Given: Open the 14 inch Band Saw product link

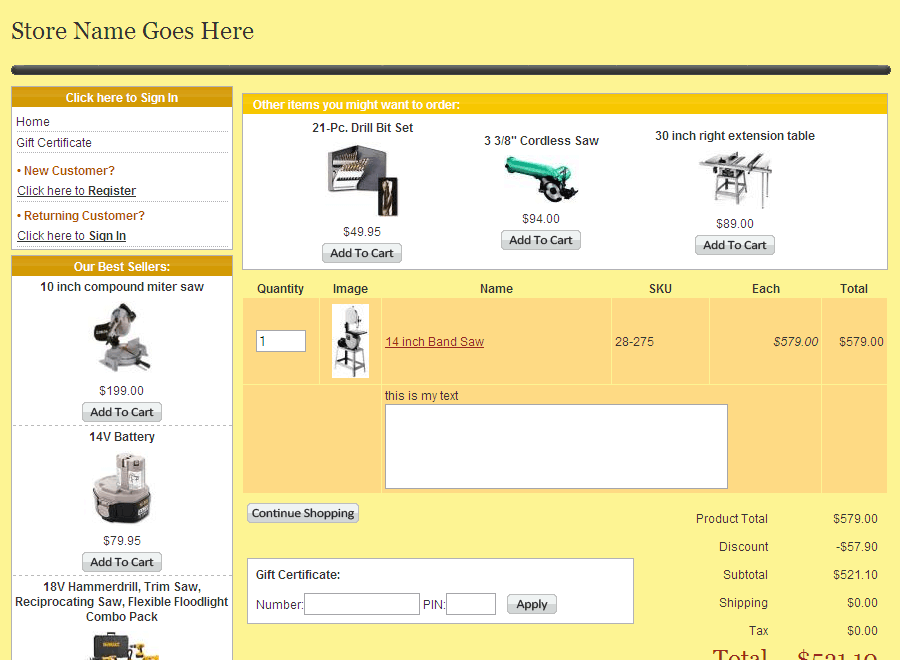Looking at the screenshot, I should click(x=434, y=342).
